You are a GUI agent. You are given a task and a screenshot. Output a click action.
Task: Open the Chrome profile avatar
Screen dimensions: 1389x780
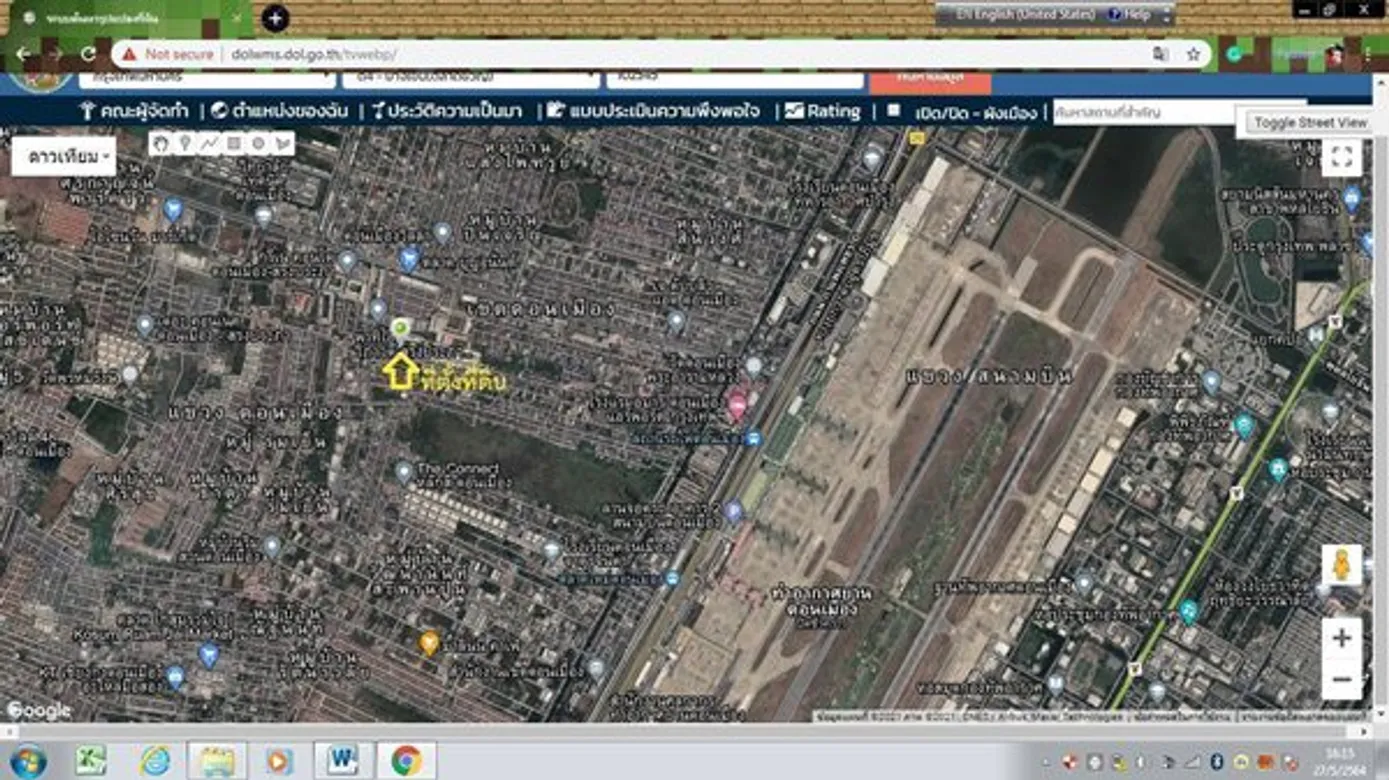(x=1335, y=54)
